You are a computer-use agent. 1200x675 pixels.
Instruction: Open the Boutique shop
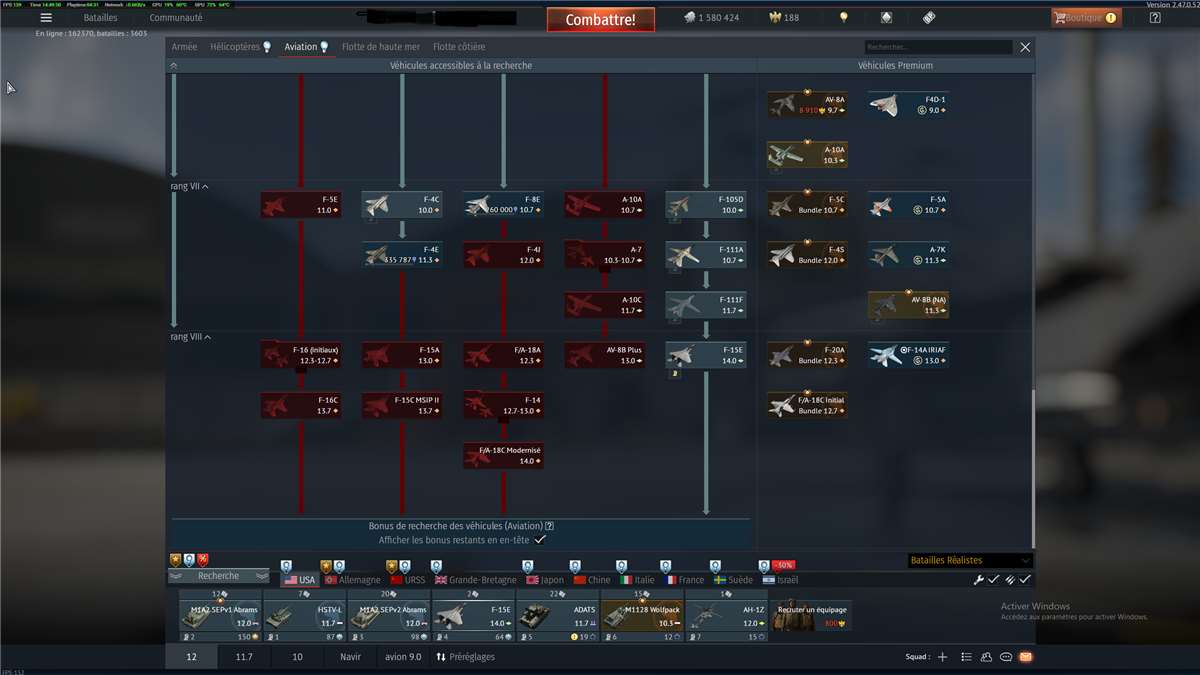click(x=1086, y=18)
